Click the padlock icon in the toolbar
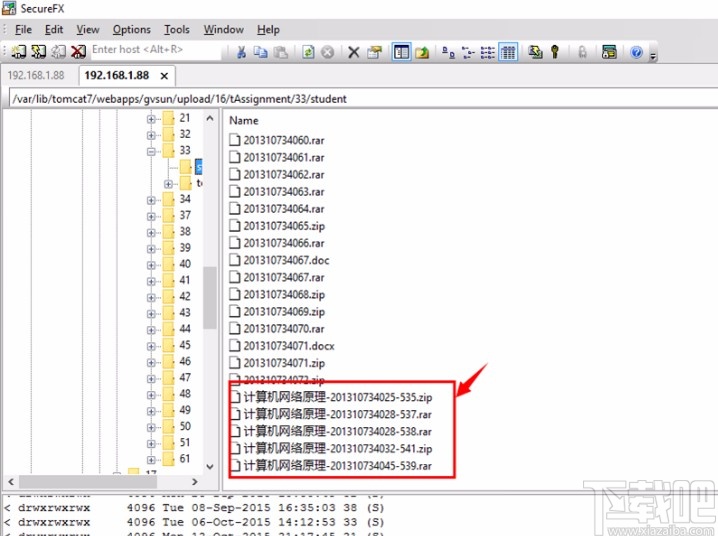This screenshot has width=718, height=536. point(582,52)
